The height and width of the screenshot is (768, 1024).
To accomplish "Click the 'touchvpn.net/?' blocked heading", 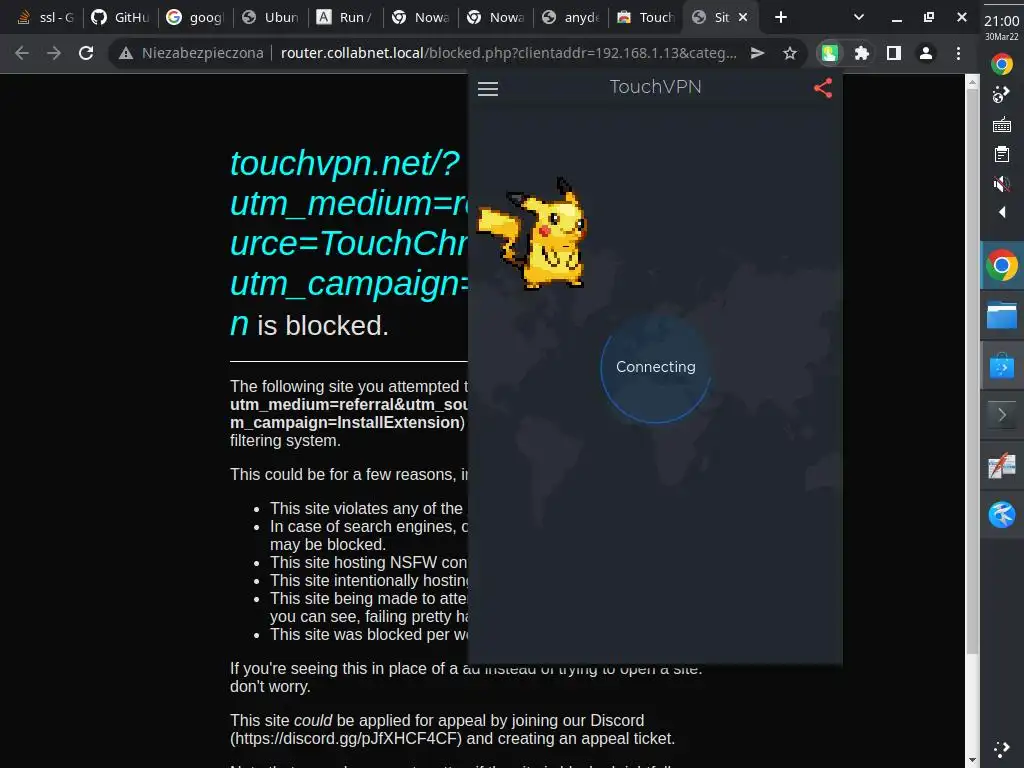I will click(x=345, y=163).
